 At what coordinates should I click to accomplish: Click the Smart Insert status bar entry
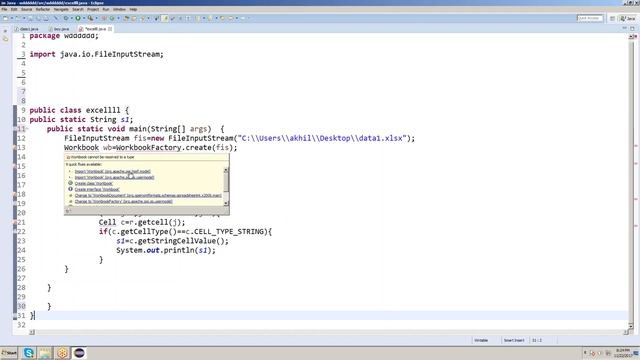(514, 340)
